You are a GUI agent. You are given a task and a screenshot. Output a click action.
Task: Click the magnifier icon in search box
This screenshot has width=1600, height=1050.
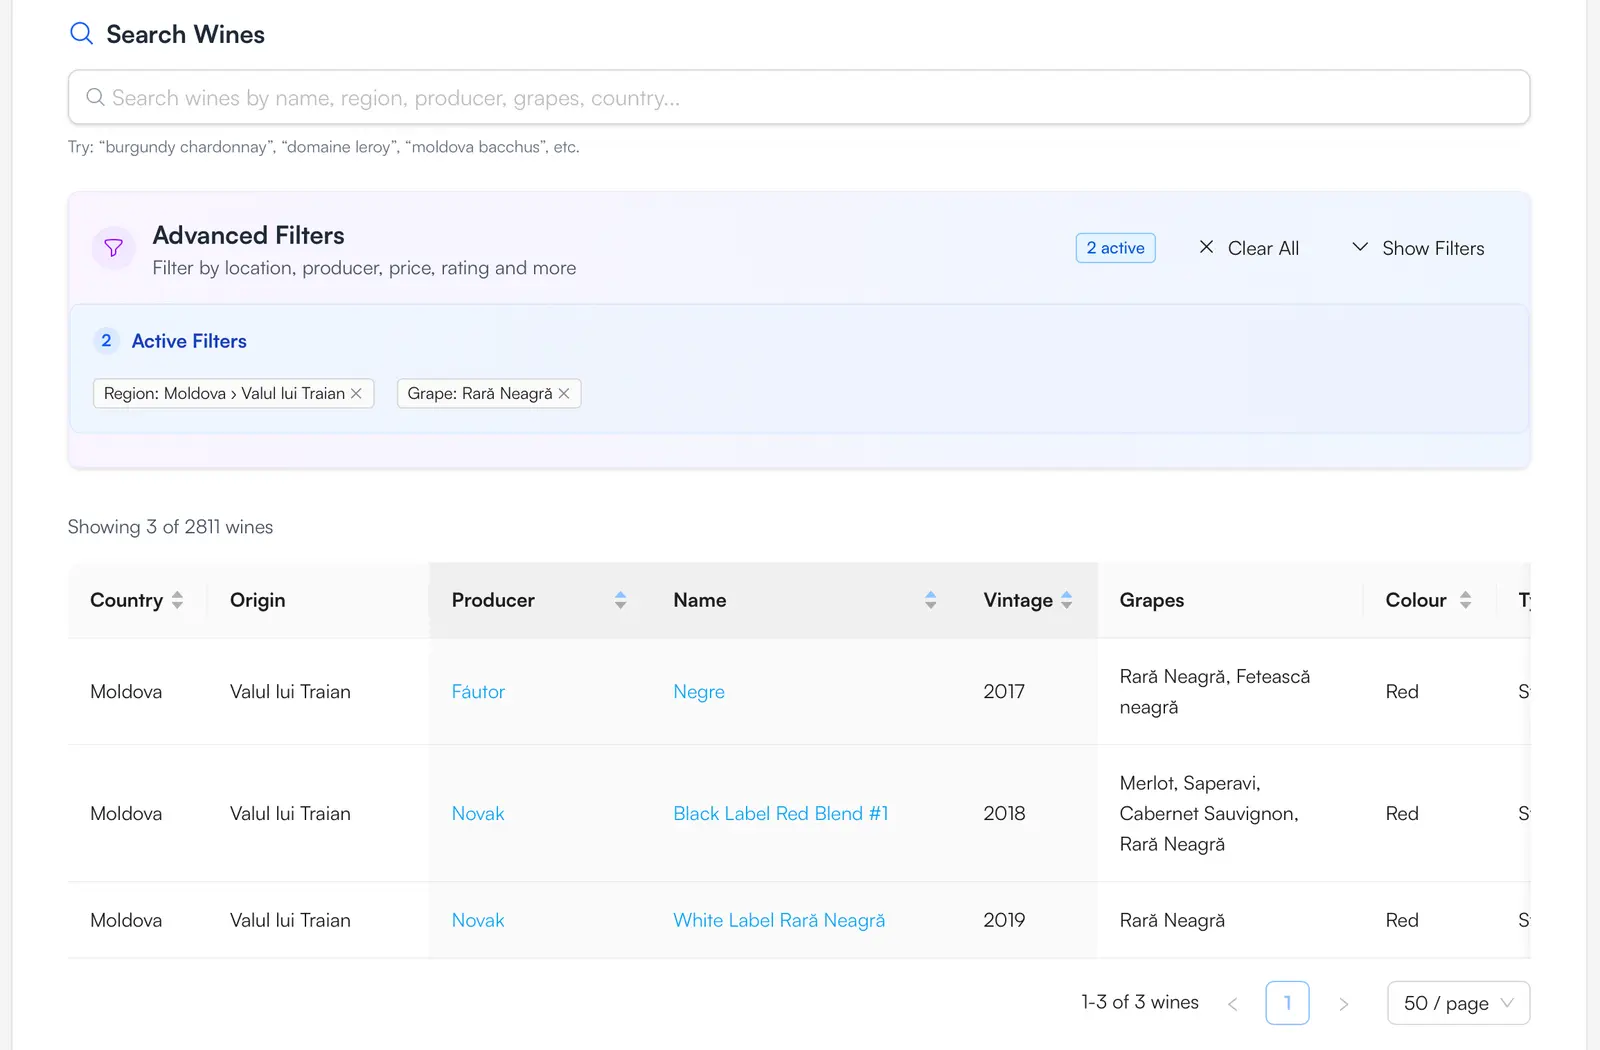click(x=95, y=98)
